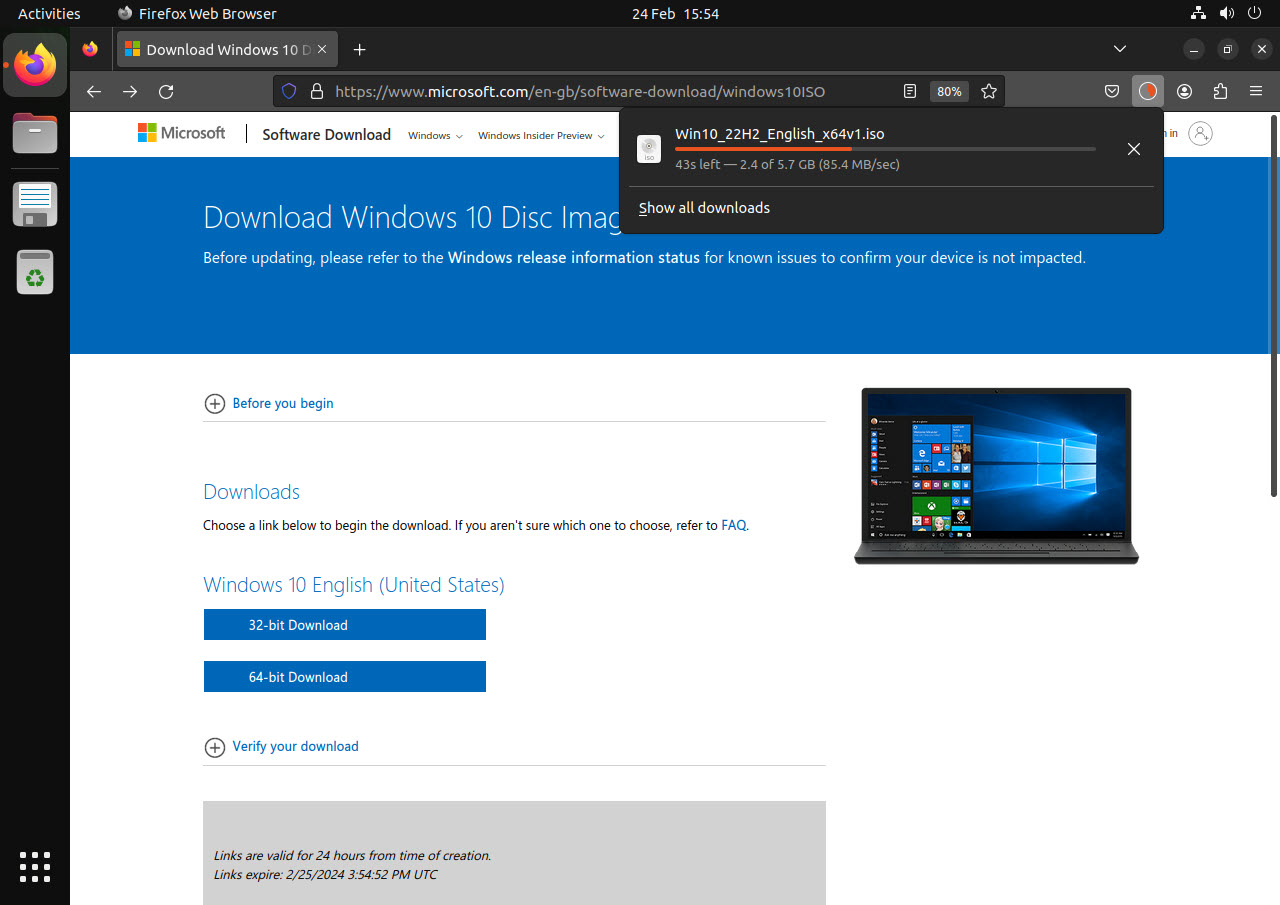Image resolution: width=1280 pixels, height=905 pixels.
Task: Toggle reader view for this page
Action: (909, 91)
